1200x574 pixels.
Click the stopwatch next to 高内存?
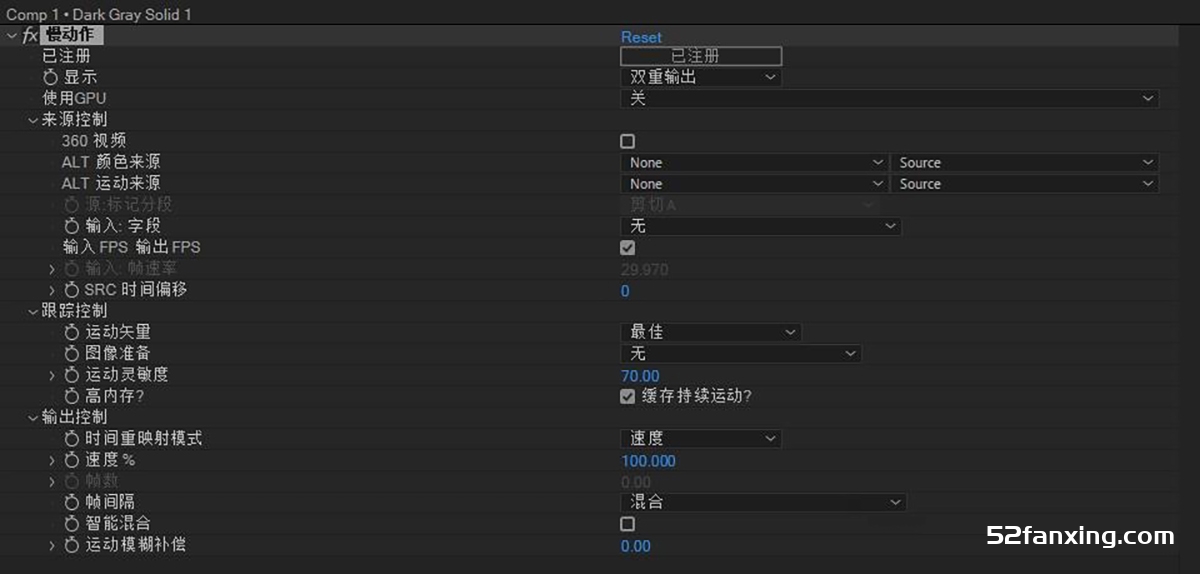tap(71, 397)
